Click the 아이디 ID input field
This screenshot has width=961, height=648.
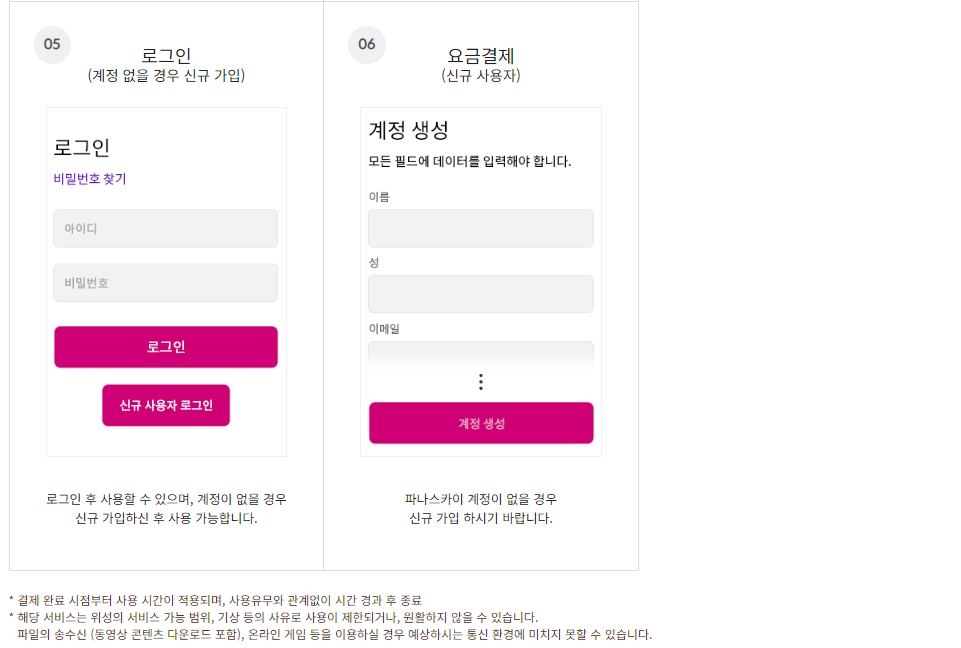pos(165,228)
